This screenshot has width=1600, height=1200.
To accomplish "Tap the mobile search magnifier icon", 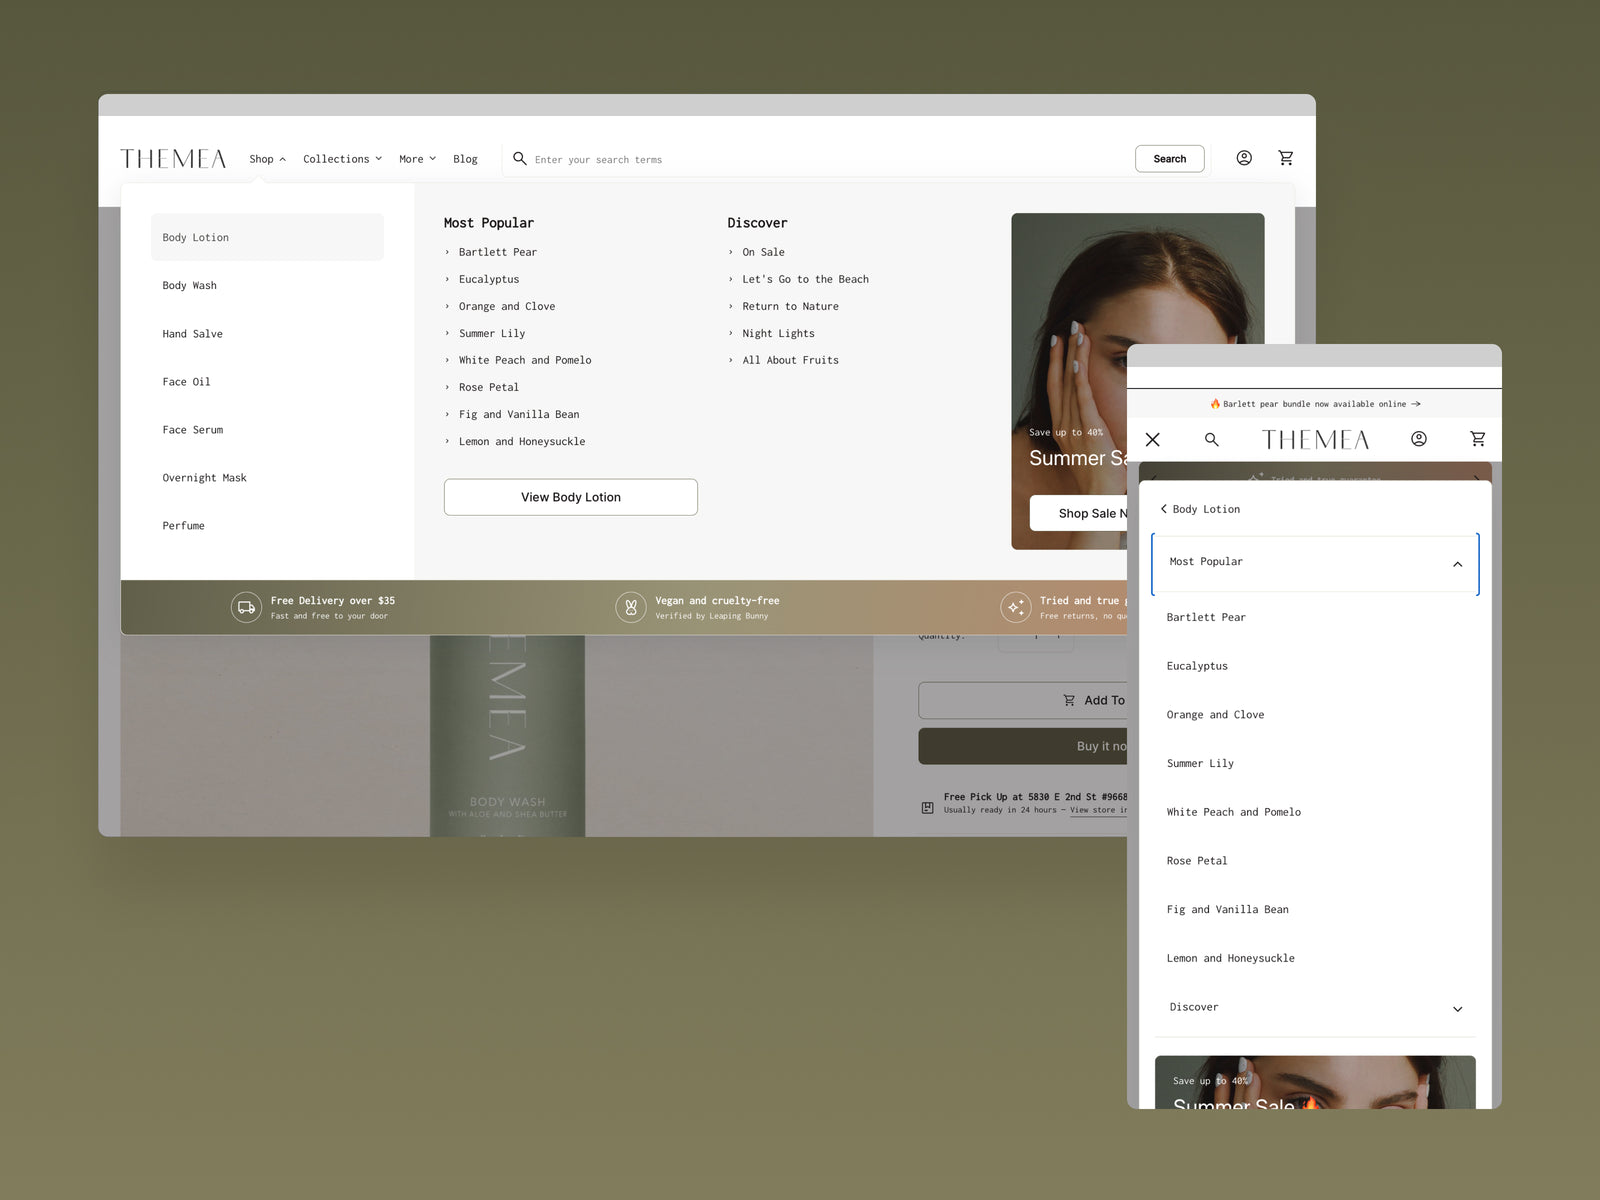I will coord(1211,439).
